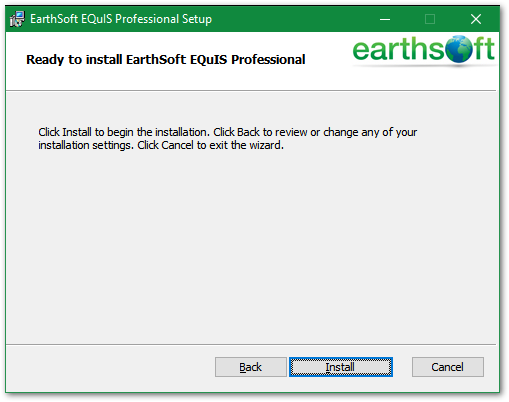This screenshot has height=402, width=509.
Task: Exit the wizard using the Cancel button
Action: point(448,367)
